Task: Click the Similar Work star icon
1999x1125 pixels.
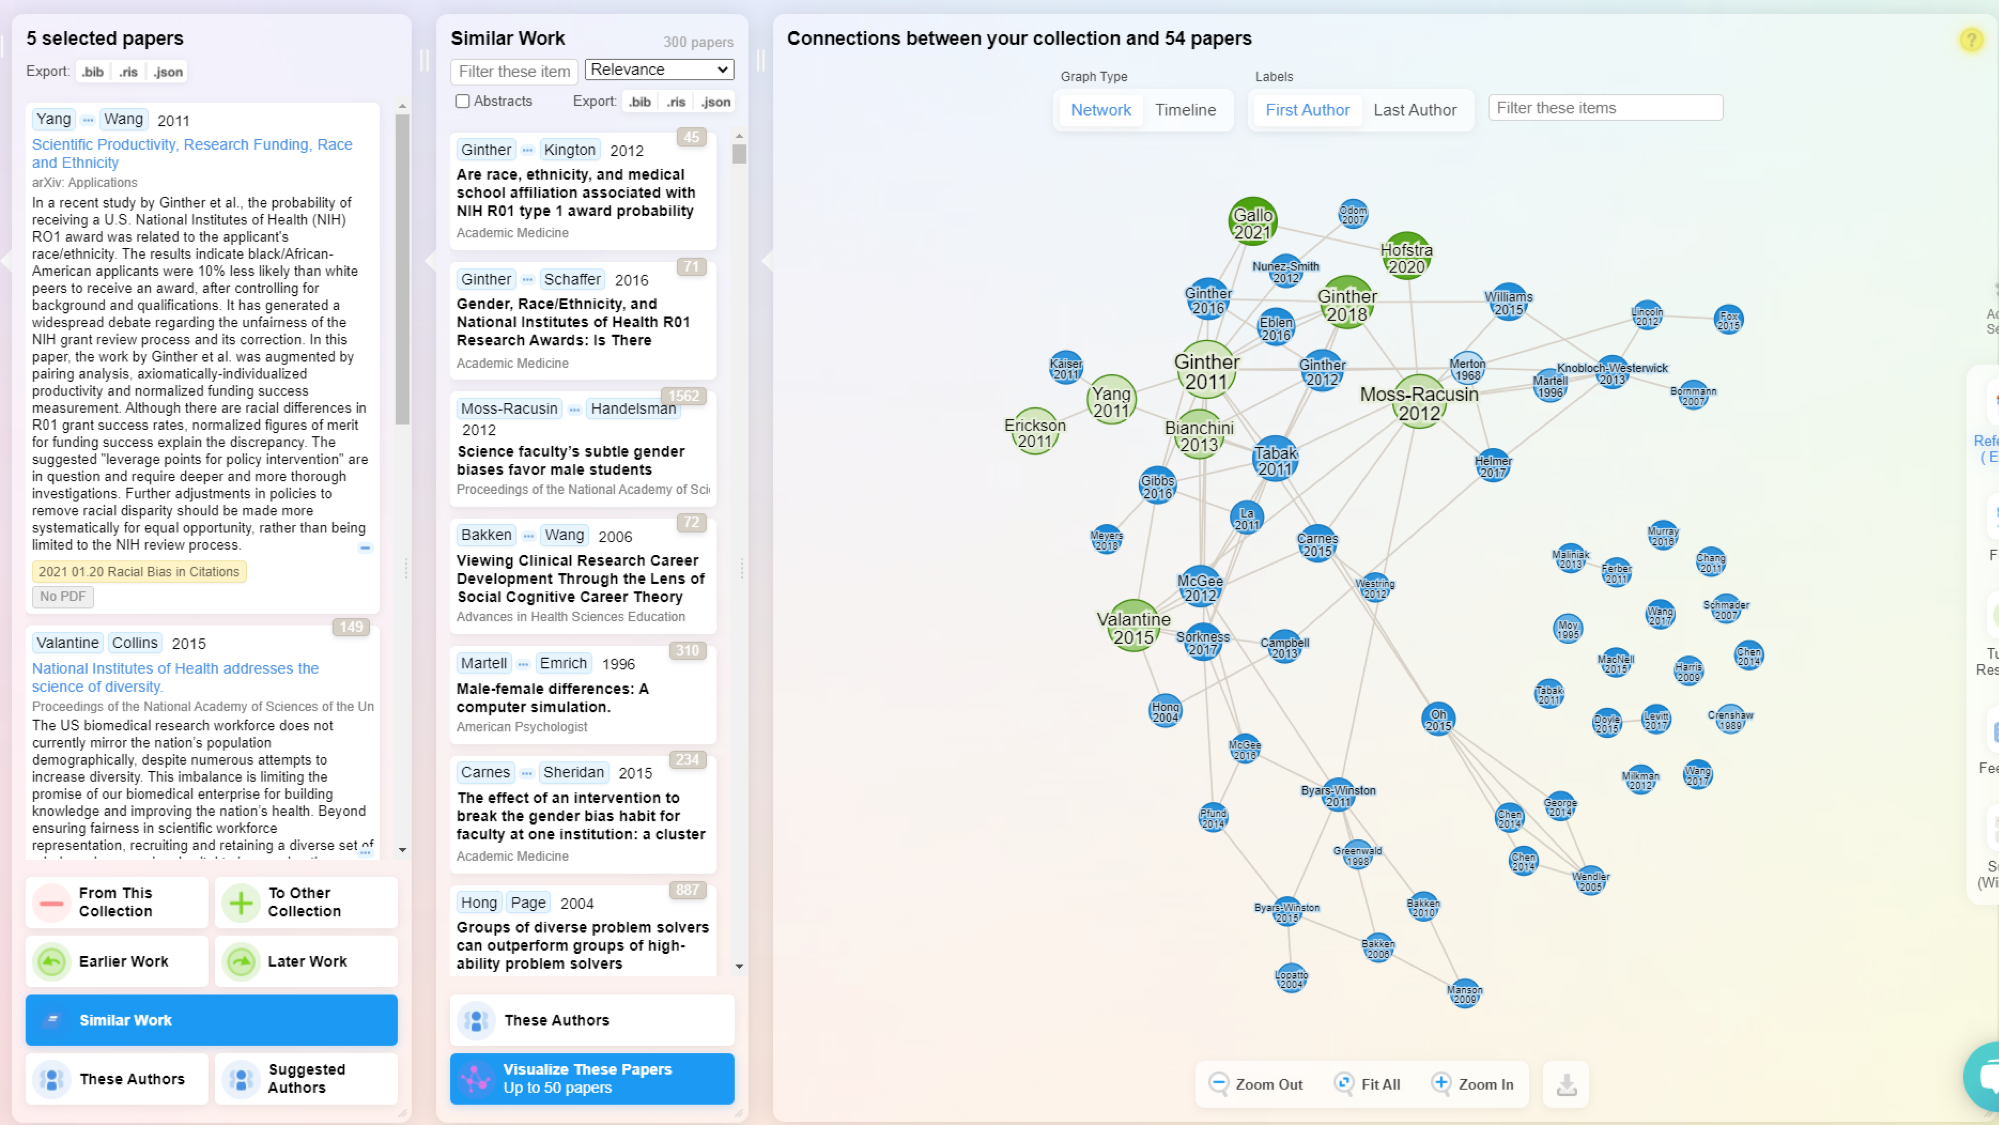Action: click(52, 1019)
